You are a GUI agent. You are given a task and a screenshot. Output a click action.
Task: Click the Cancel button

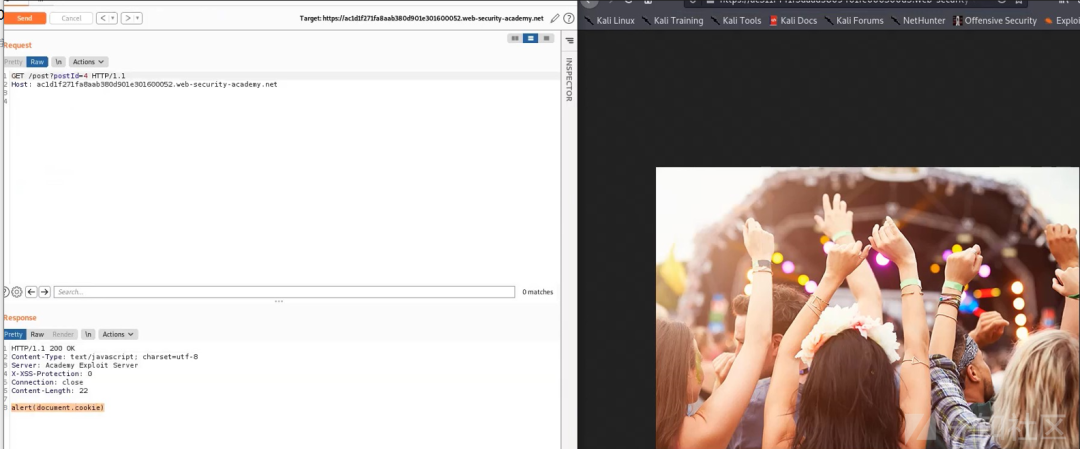(71, 19)
